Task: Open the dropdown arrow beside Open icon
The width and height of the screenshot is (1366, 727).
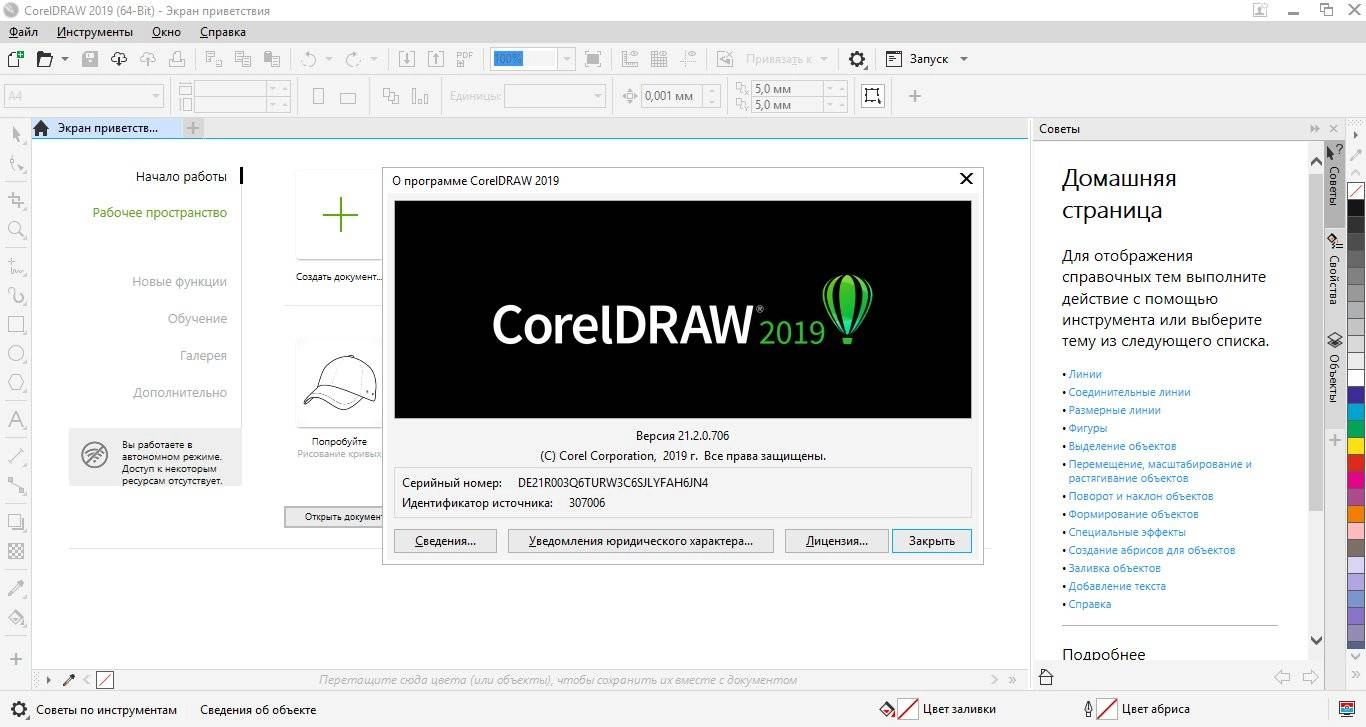Action: pos(65,59)
